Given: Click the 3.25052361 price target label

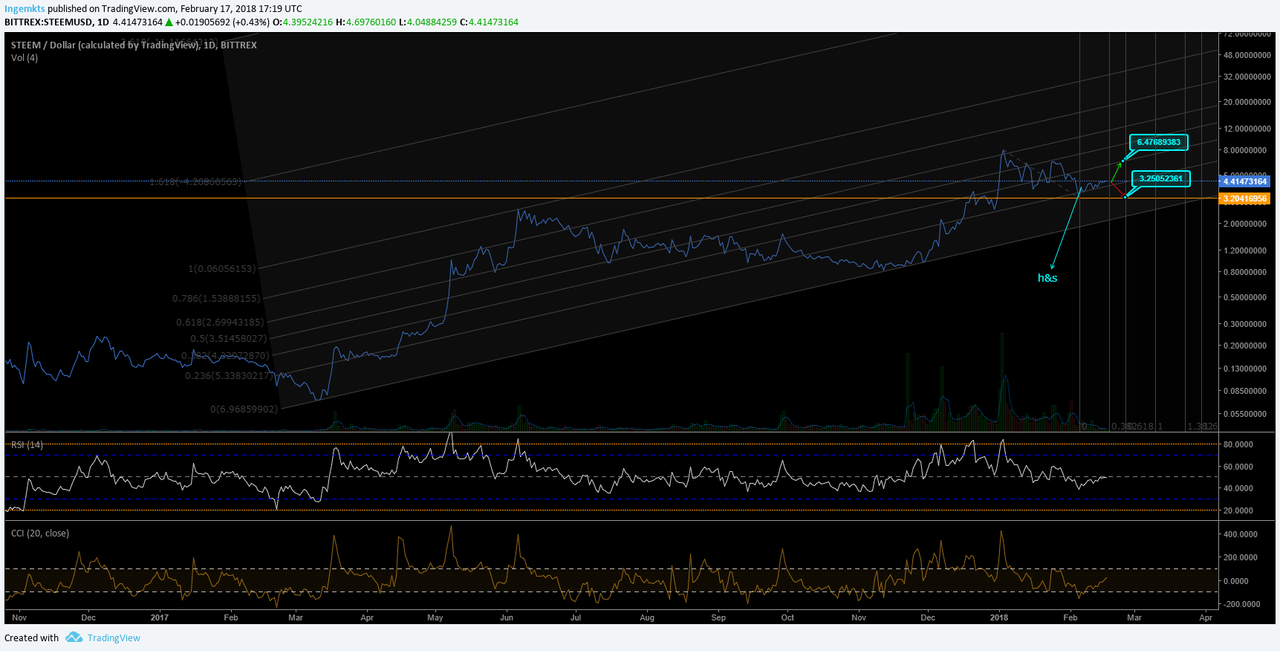Looking at the screenshot, I should (x=1159, y=178).
